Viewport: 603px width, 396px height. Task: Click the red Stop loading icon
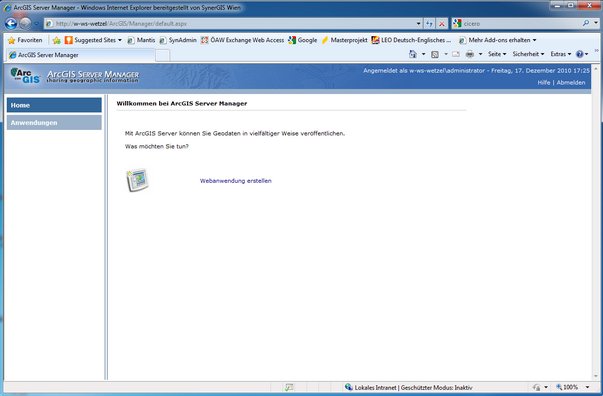pos(441,23)
